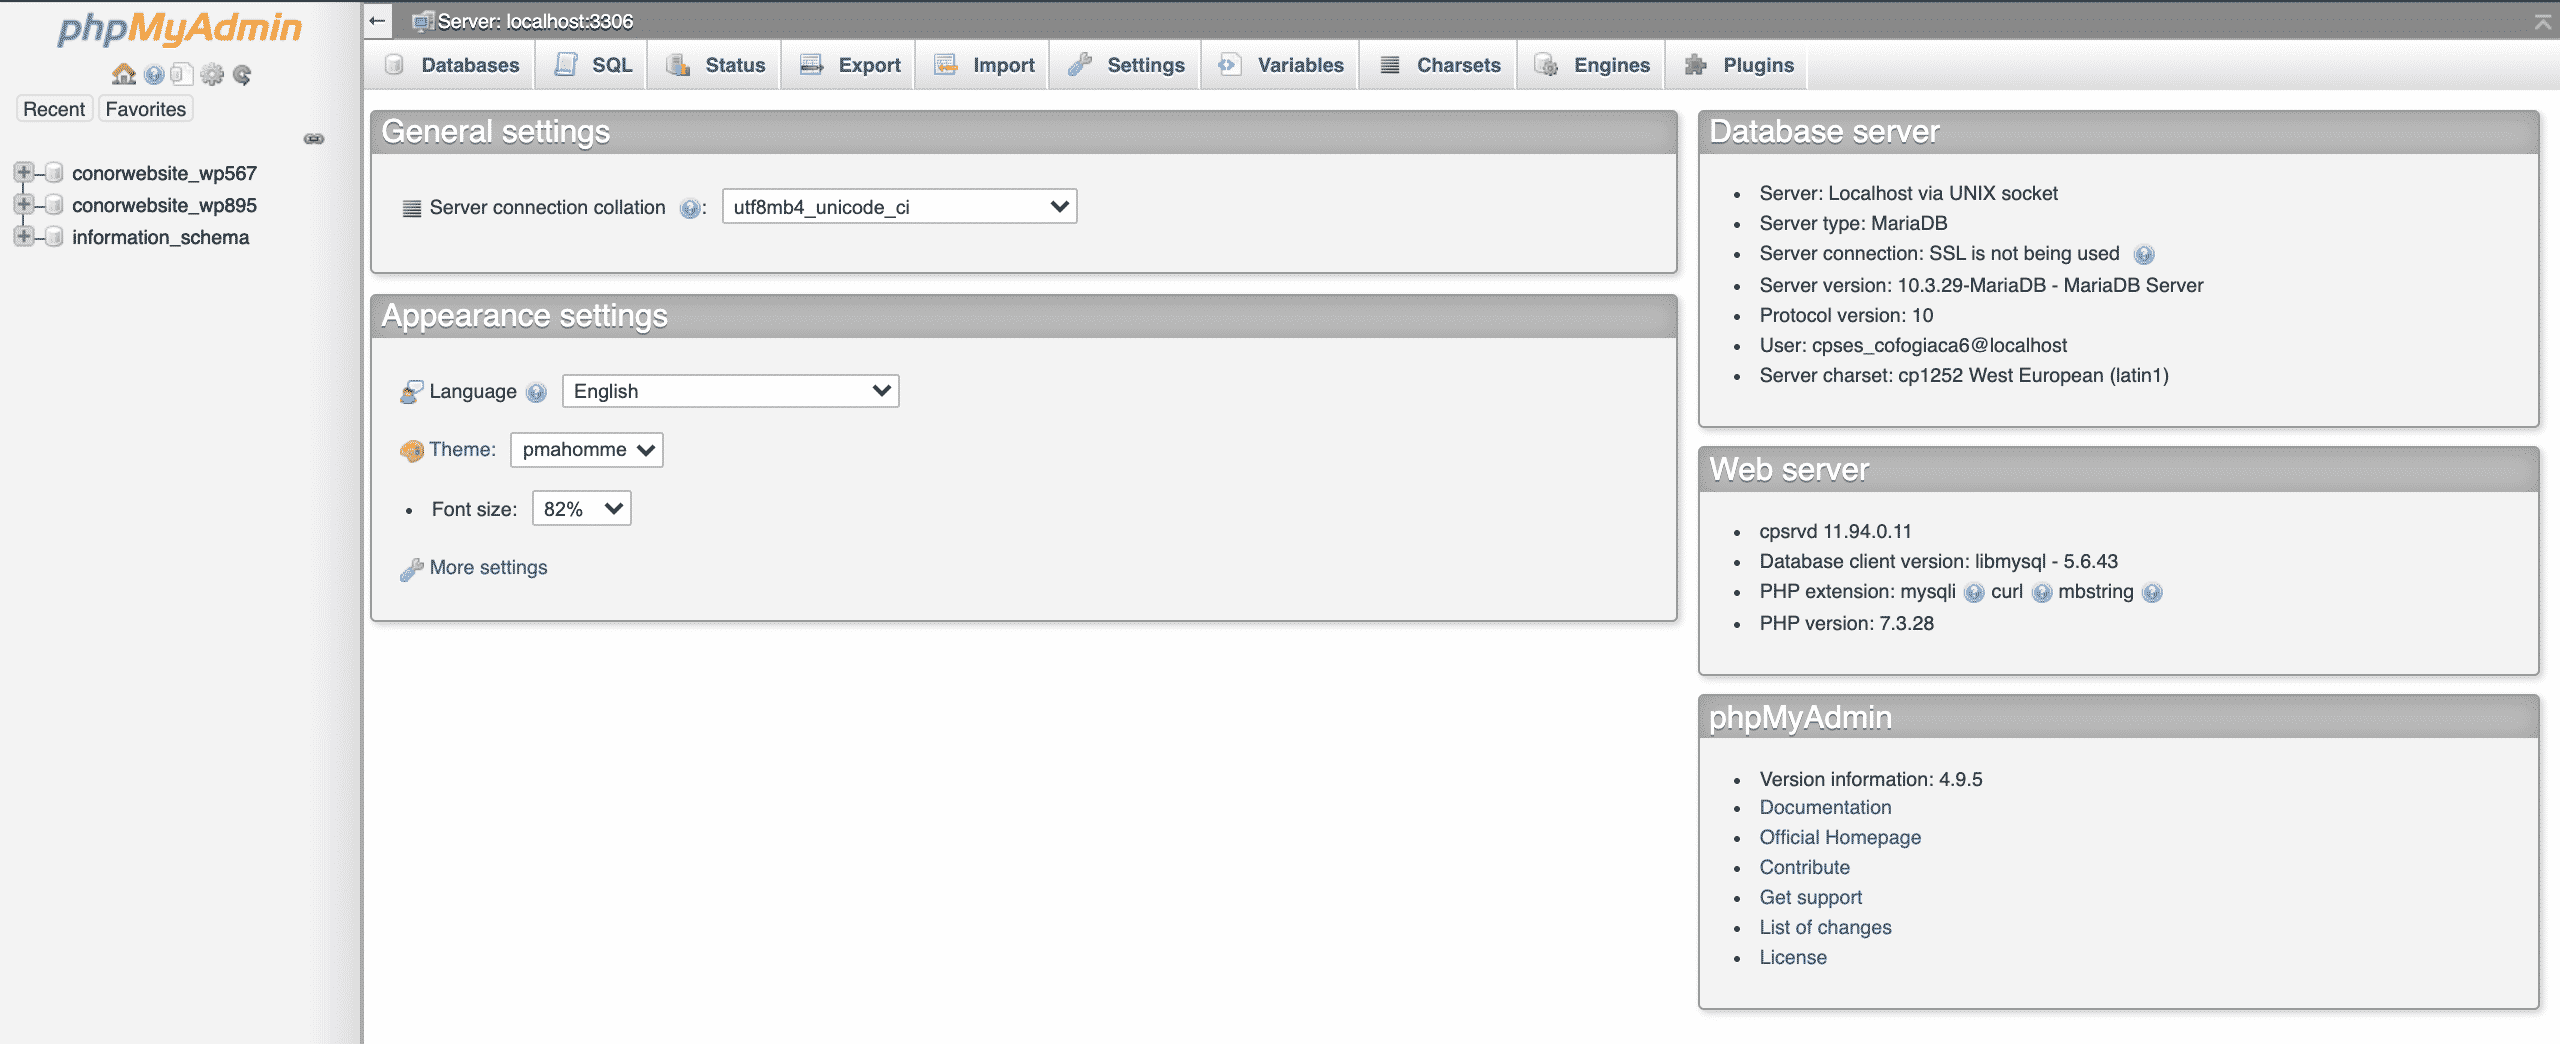Viewport: 2560px width, 1044px height.
Task: Click the List of changes link
Action: 1826,928
